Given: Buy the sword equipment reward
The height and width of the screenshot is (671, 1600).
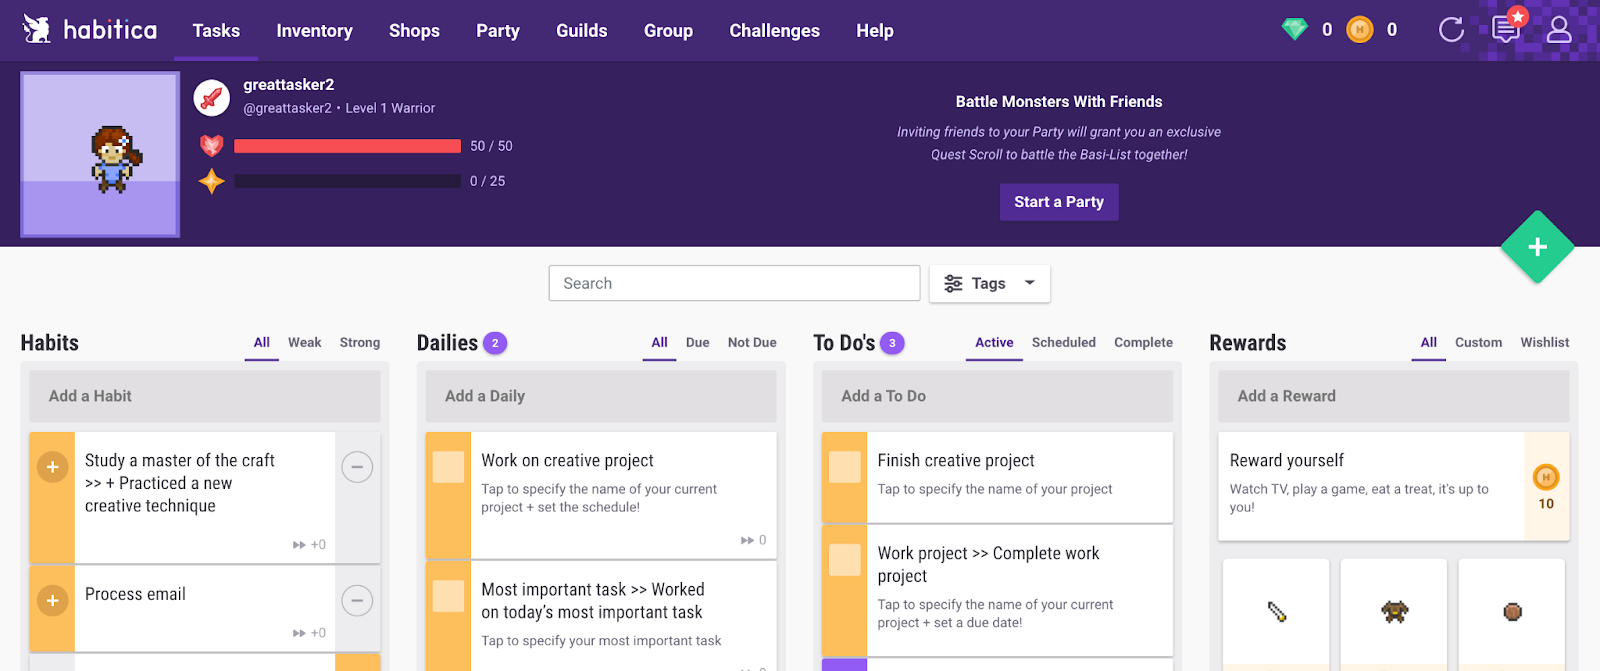Looking at the screenshot, I should (x=1276, y=612).
